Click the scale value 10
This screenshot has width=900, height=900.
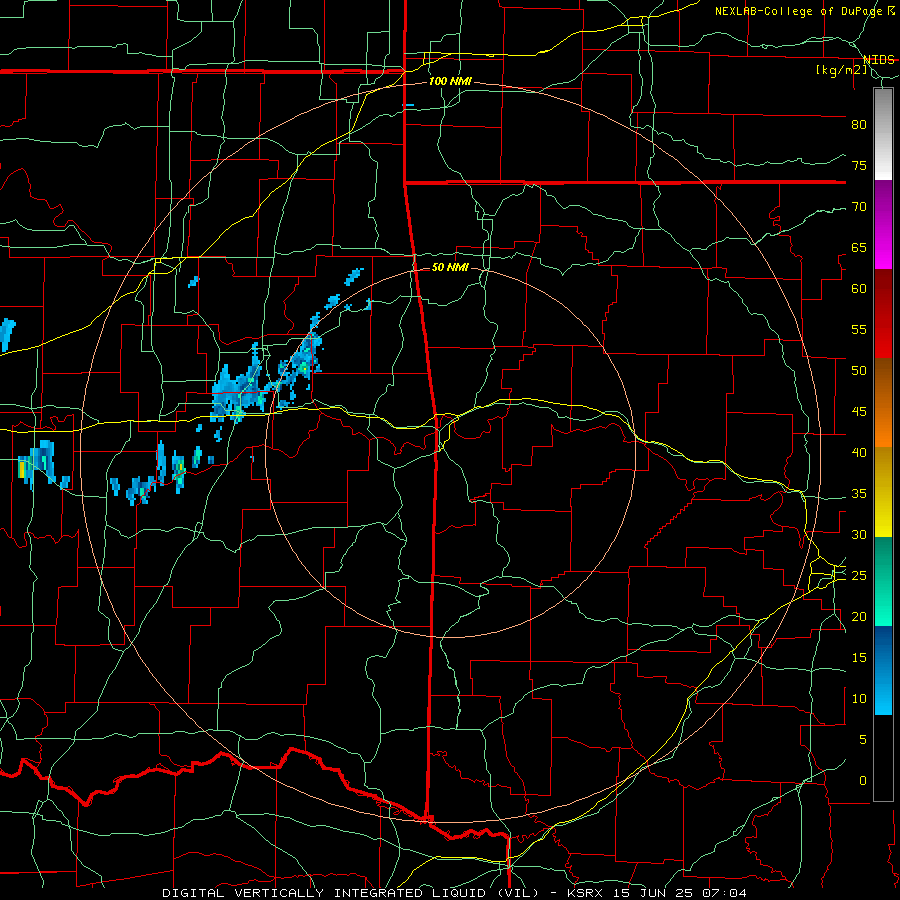[x=859, y=699]
